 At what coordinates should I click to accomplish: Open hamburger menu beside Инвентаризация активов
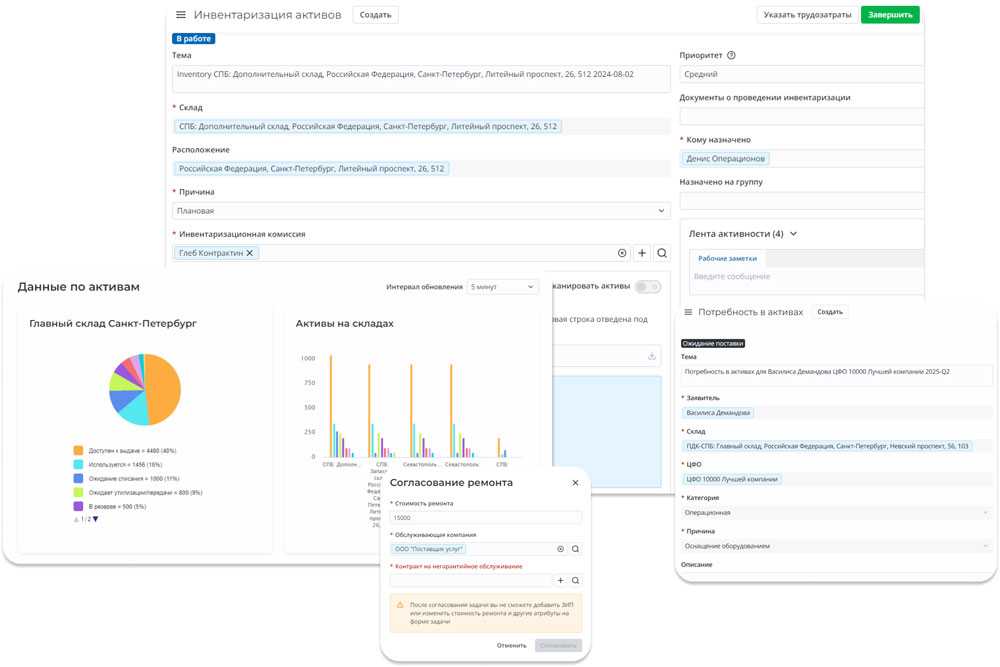coord(181,15)
